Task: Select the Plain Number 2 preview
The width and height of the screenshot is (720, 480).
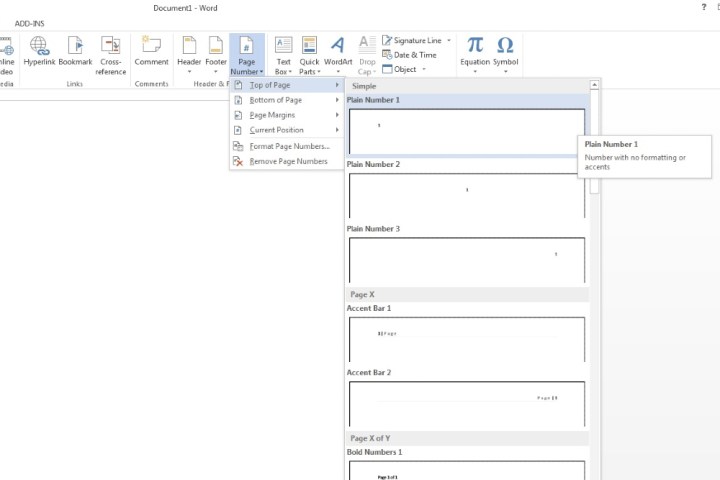Action: click(x=467, y=196)
